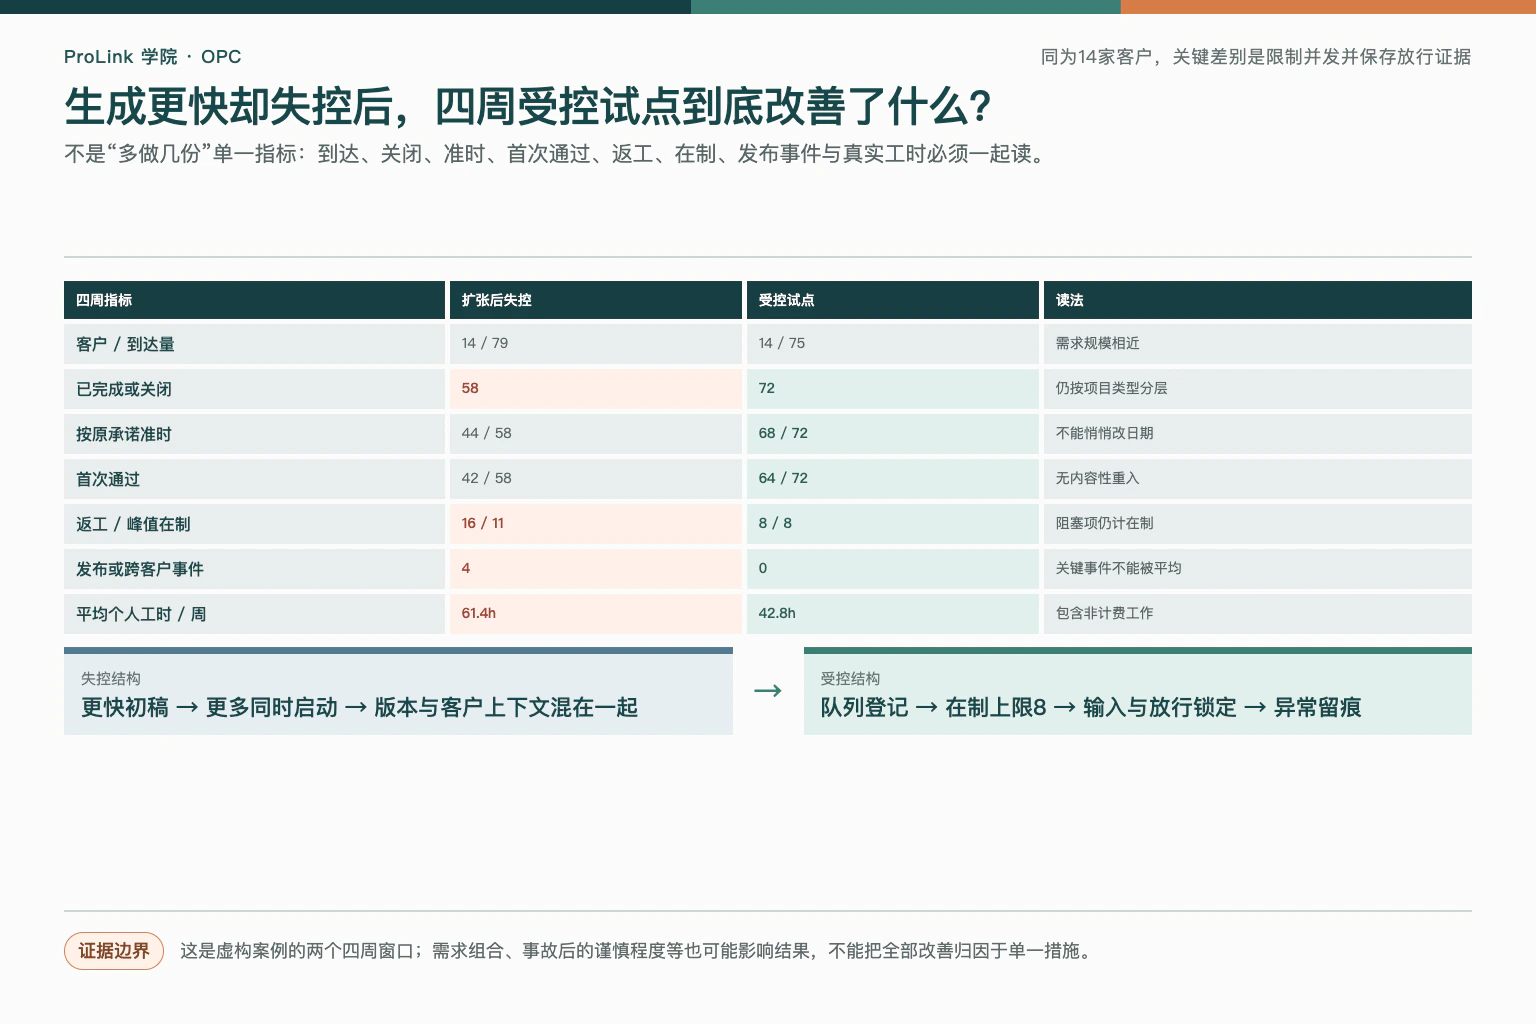The width and height of the screenshot is (1536, 1024).
Task: Click note 不能悄悄改日期
Action: point(1104,433)
